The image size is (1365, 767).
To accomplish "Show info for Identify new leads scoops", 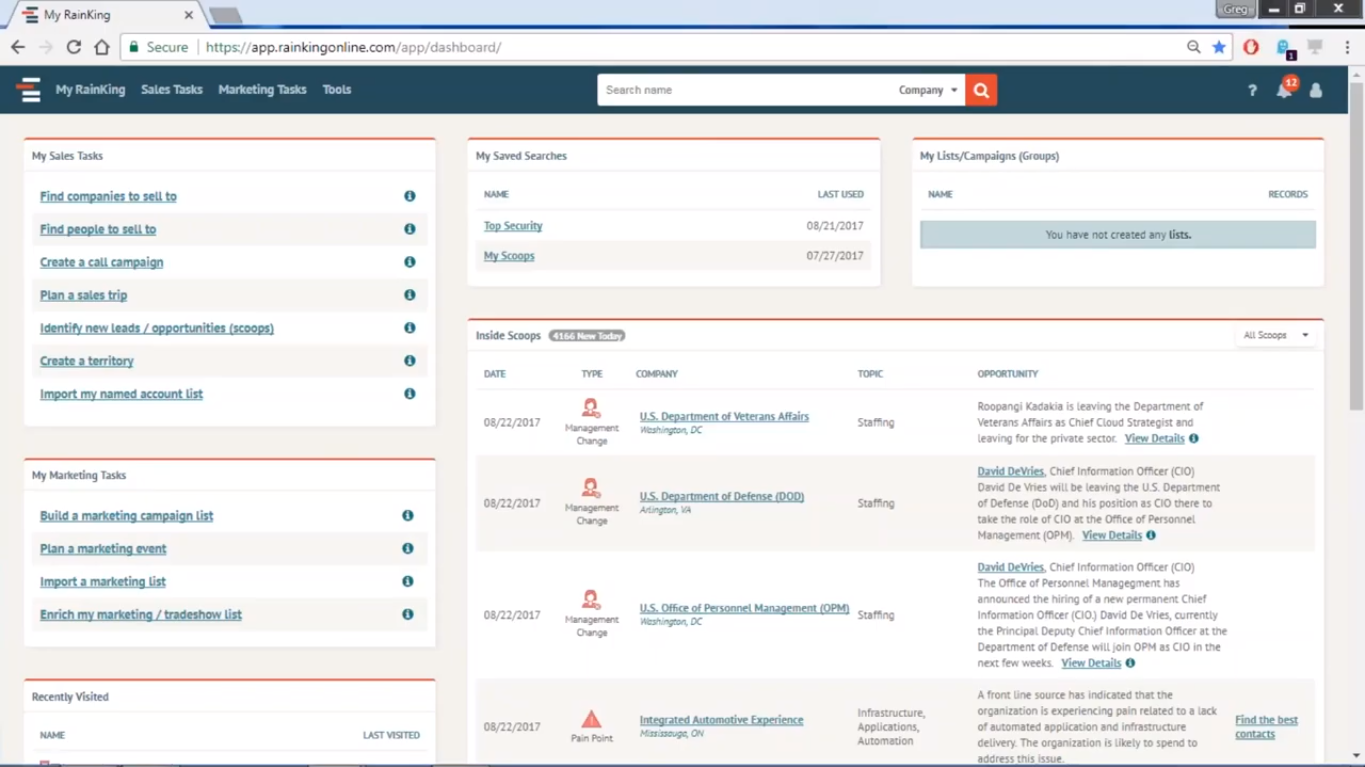I will pyautogui.click(x=410, y=328).
